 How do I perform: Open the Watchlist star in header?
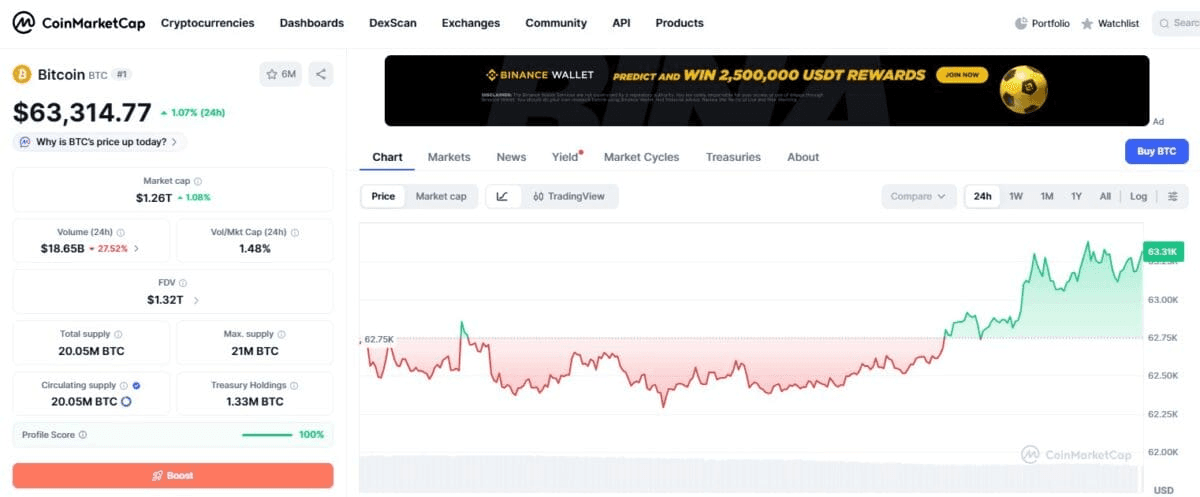click(1087, 23)
